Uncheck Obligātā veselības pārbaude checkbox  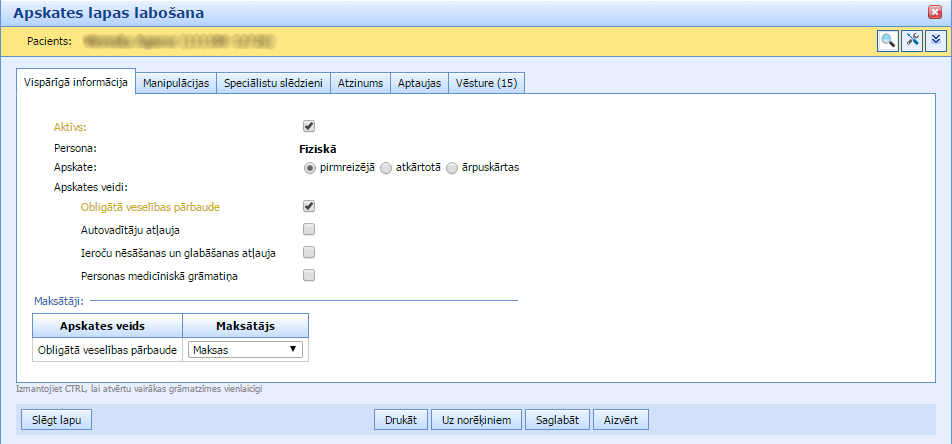pyautogui.click(x=309, y=207)
